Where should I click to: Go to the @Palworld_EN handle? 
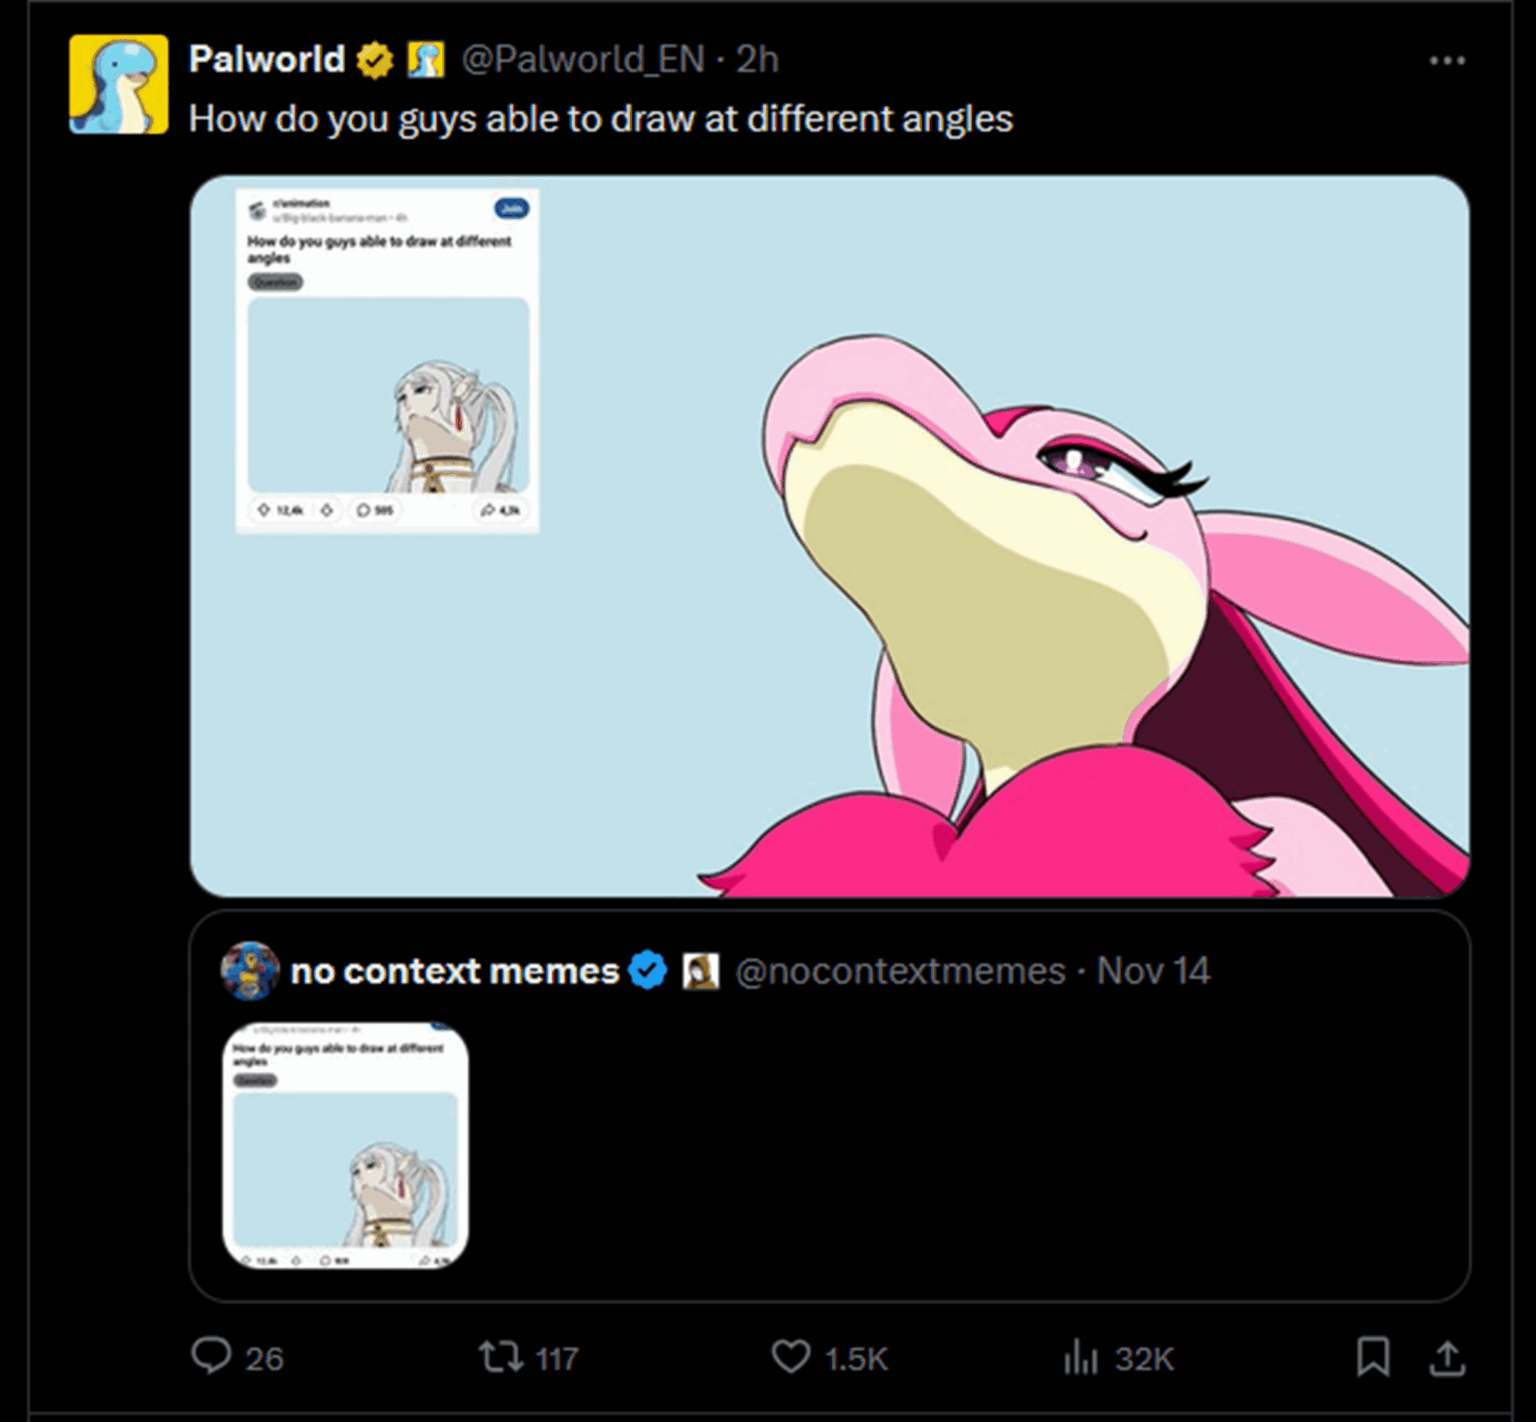[x=583, y=60]
